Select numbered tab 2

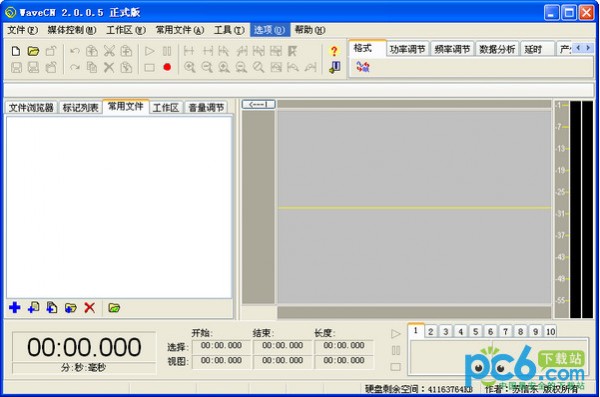430,332
